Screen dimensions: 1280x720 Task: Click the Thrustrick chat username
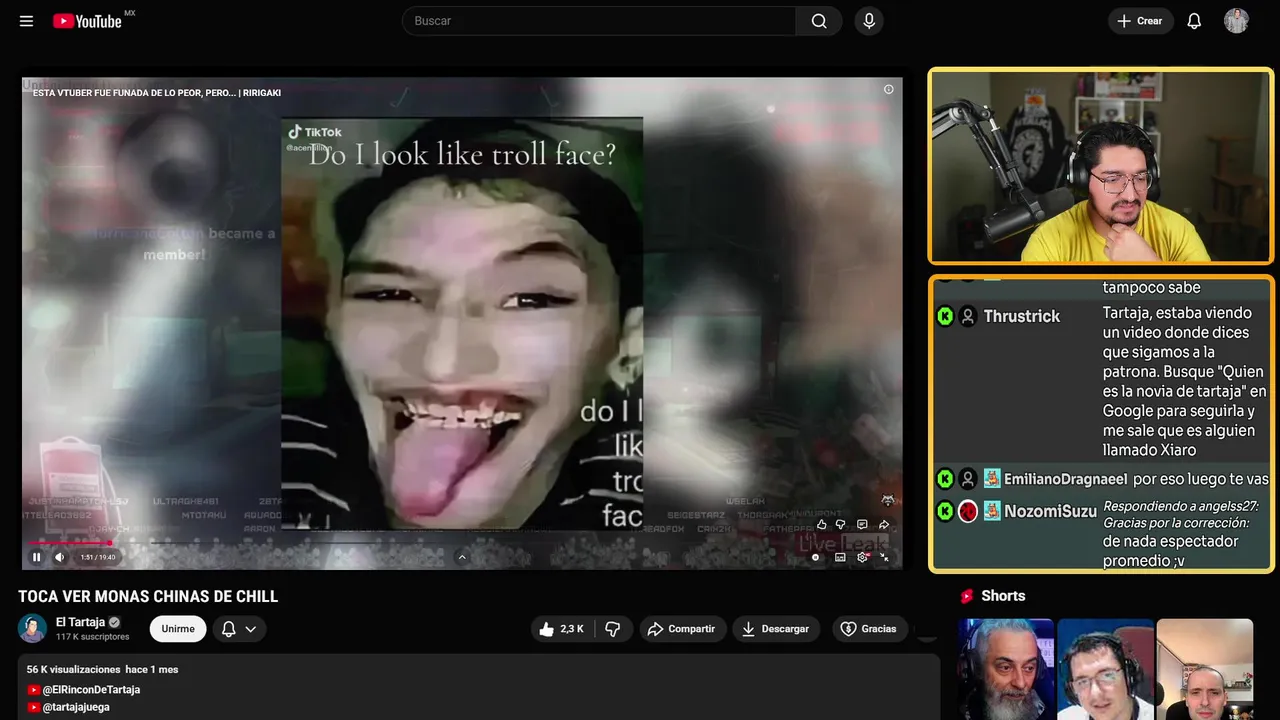point(1021,316)
